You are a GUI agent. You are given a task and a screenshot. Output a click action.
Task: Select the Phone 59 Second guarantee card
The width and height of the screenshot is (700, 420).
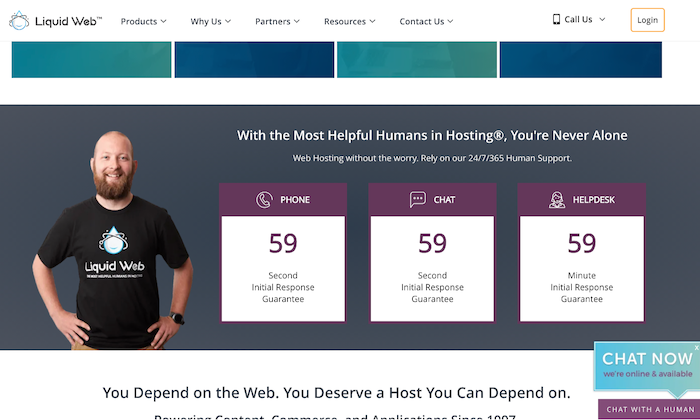[283, 267]
